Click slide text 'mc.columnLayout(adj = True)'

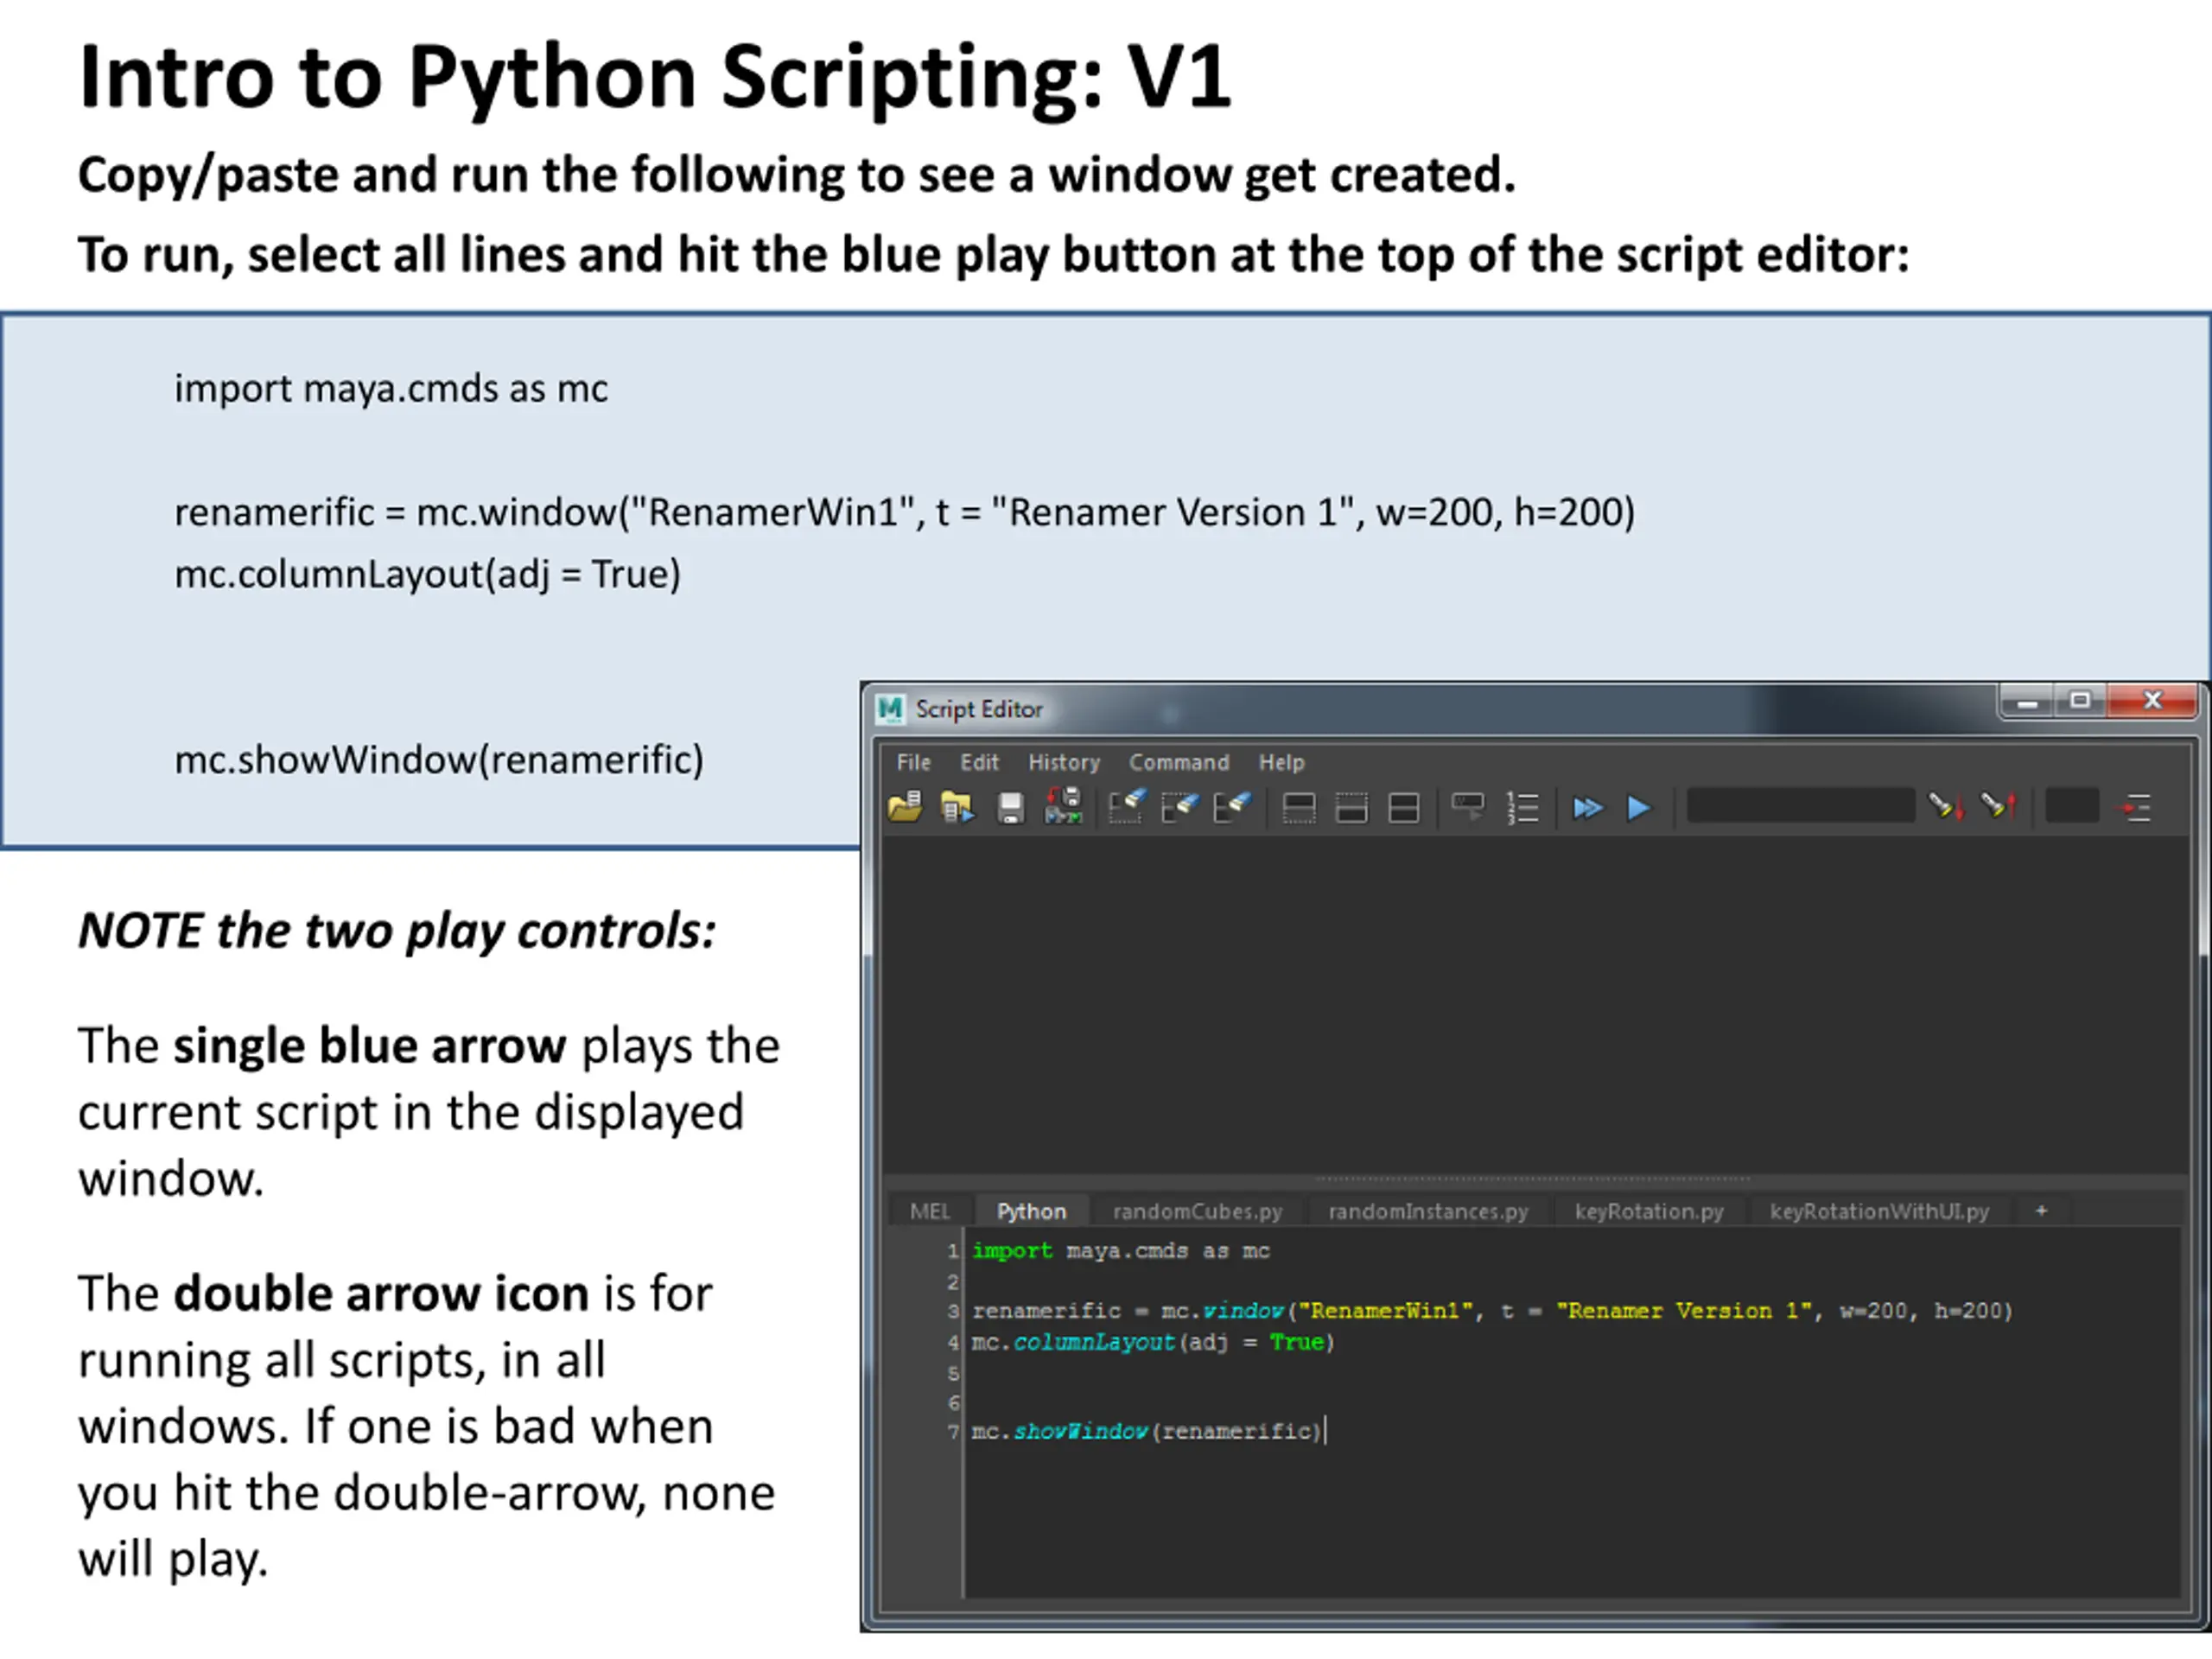pos(428,574)
